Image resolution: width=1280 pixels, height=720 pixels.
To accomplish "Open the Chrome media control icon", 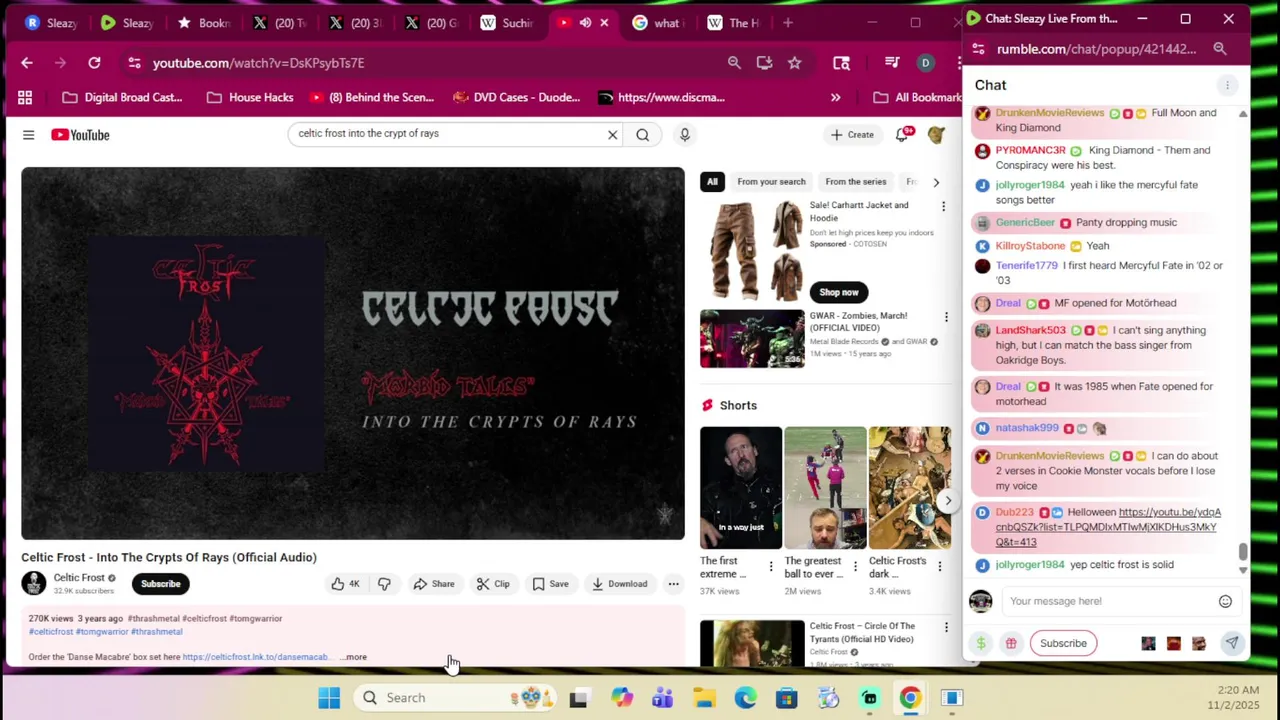I will click(x=892, y=63).
